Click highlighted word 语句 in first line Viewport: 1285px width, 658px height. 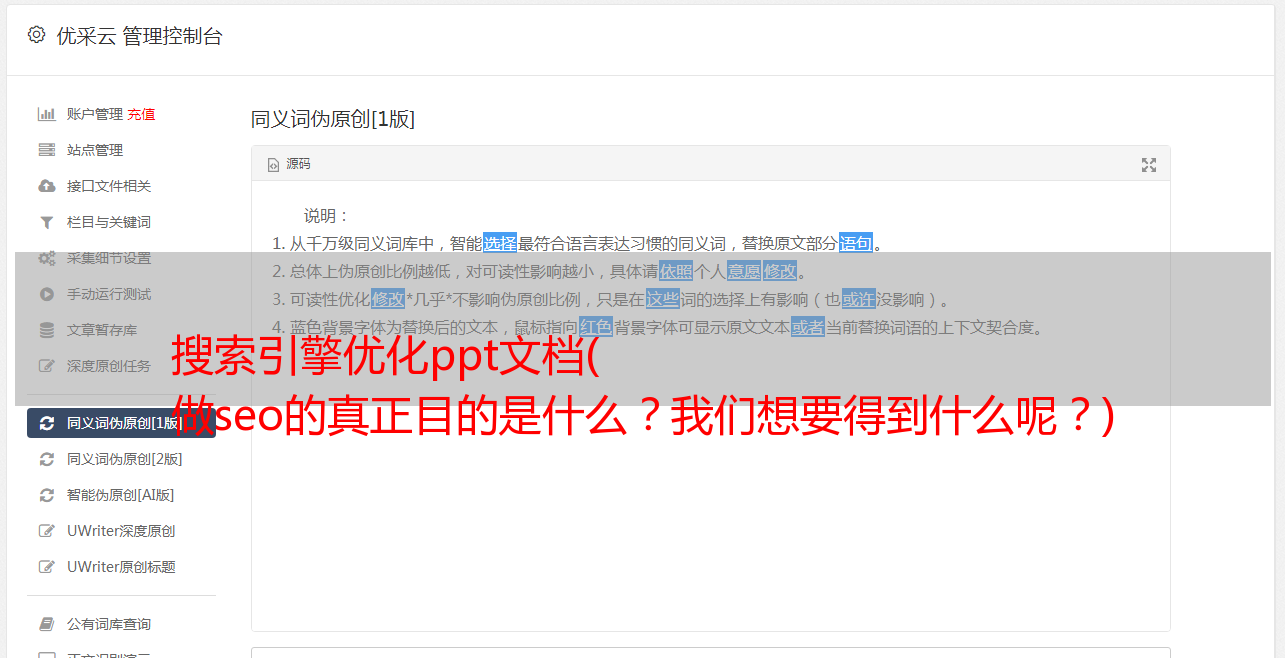856,243
